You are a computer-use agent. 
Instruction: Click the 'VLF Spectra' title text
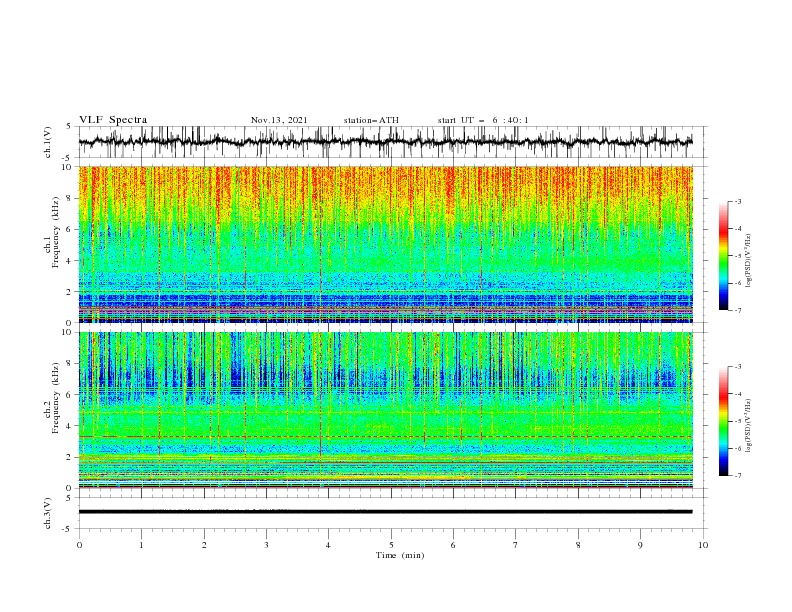[113, 120]
